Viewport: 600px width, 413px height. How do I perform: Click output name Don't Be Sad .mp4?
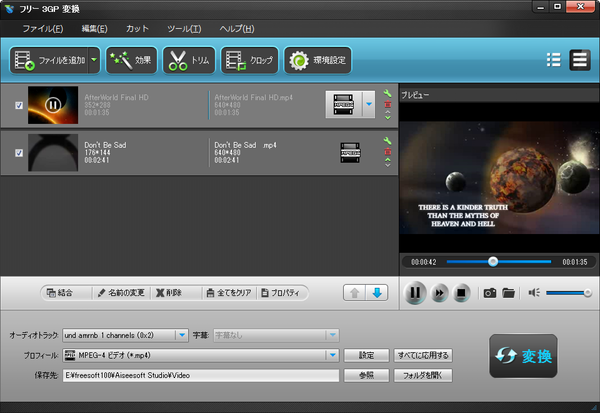[x=245, y=145]
